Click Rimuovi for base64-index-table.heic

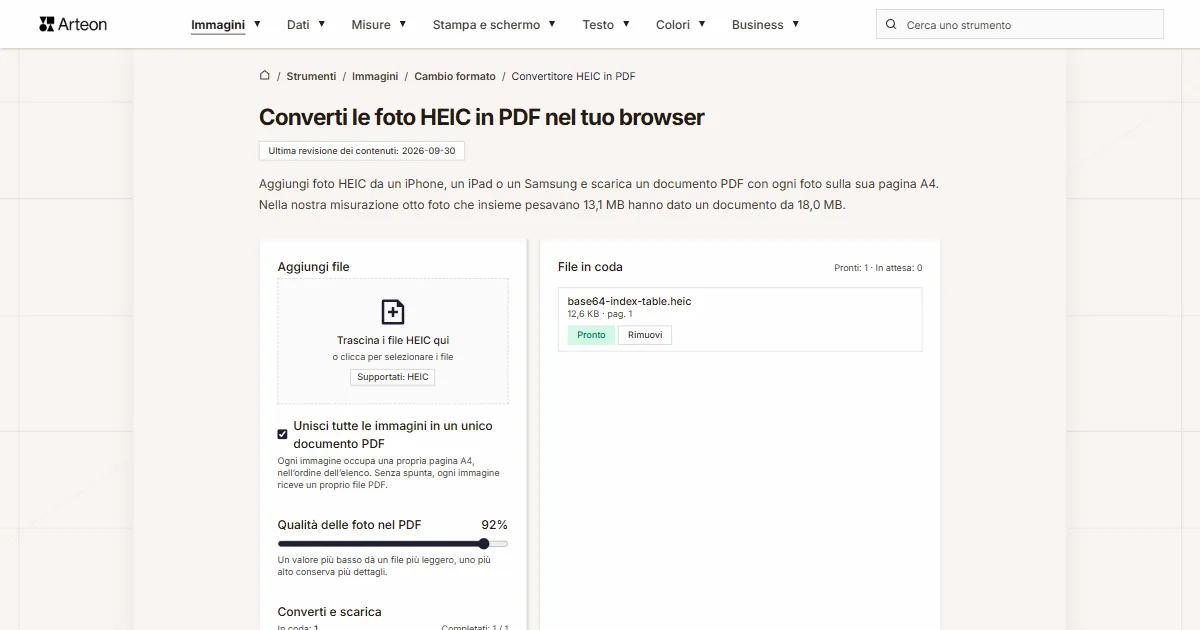pyautogui.click(x=645, y=335)
